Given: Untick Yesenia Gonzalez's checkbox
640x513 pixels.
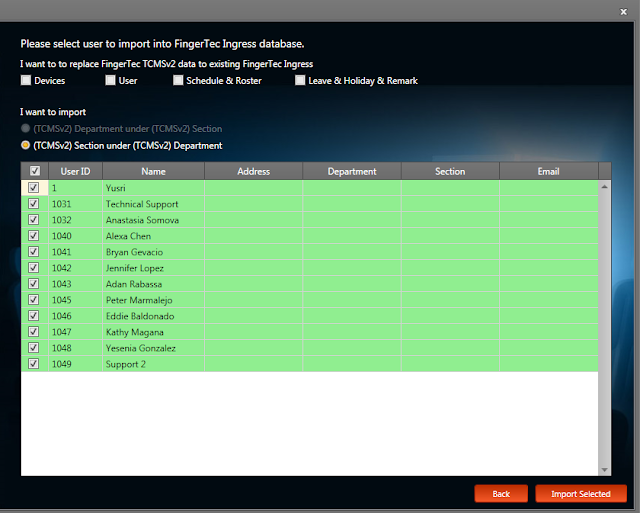Looking at the screenshot, I should [33, 347].
